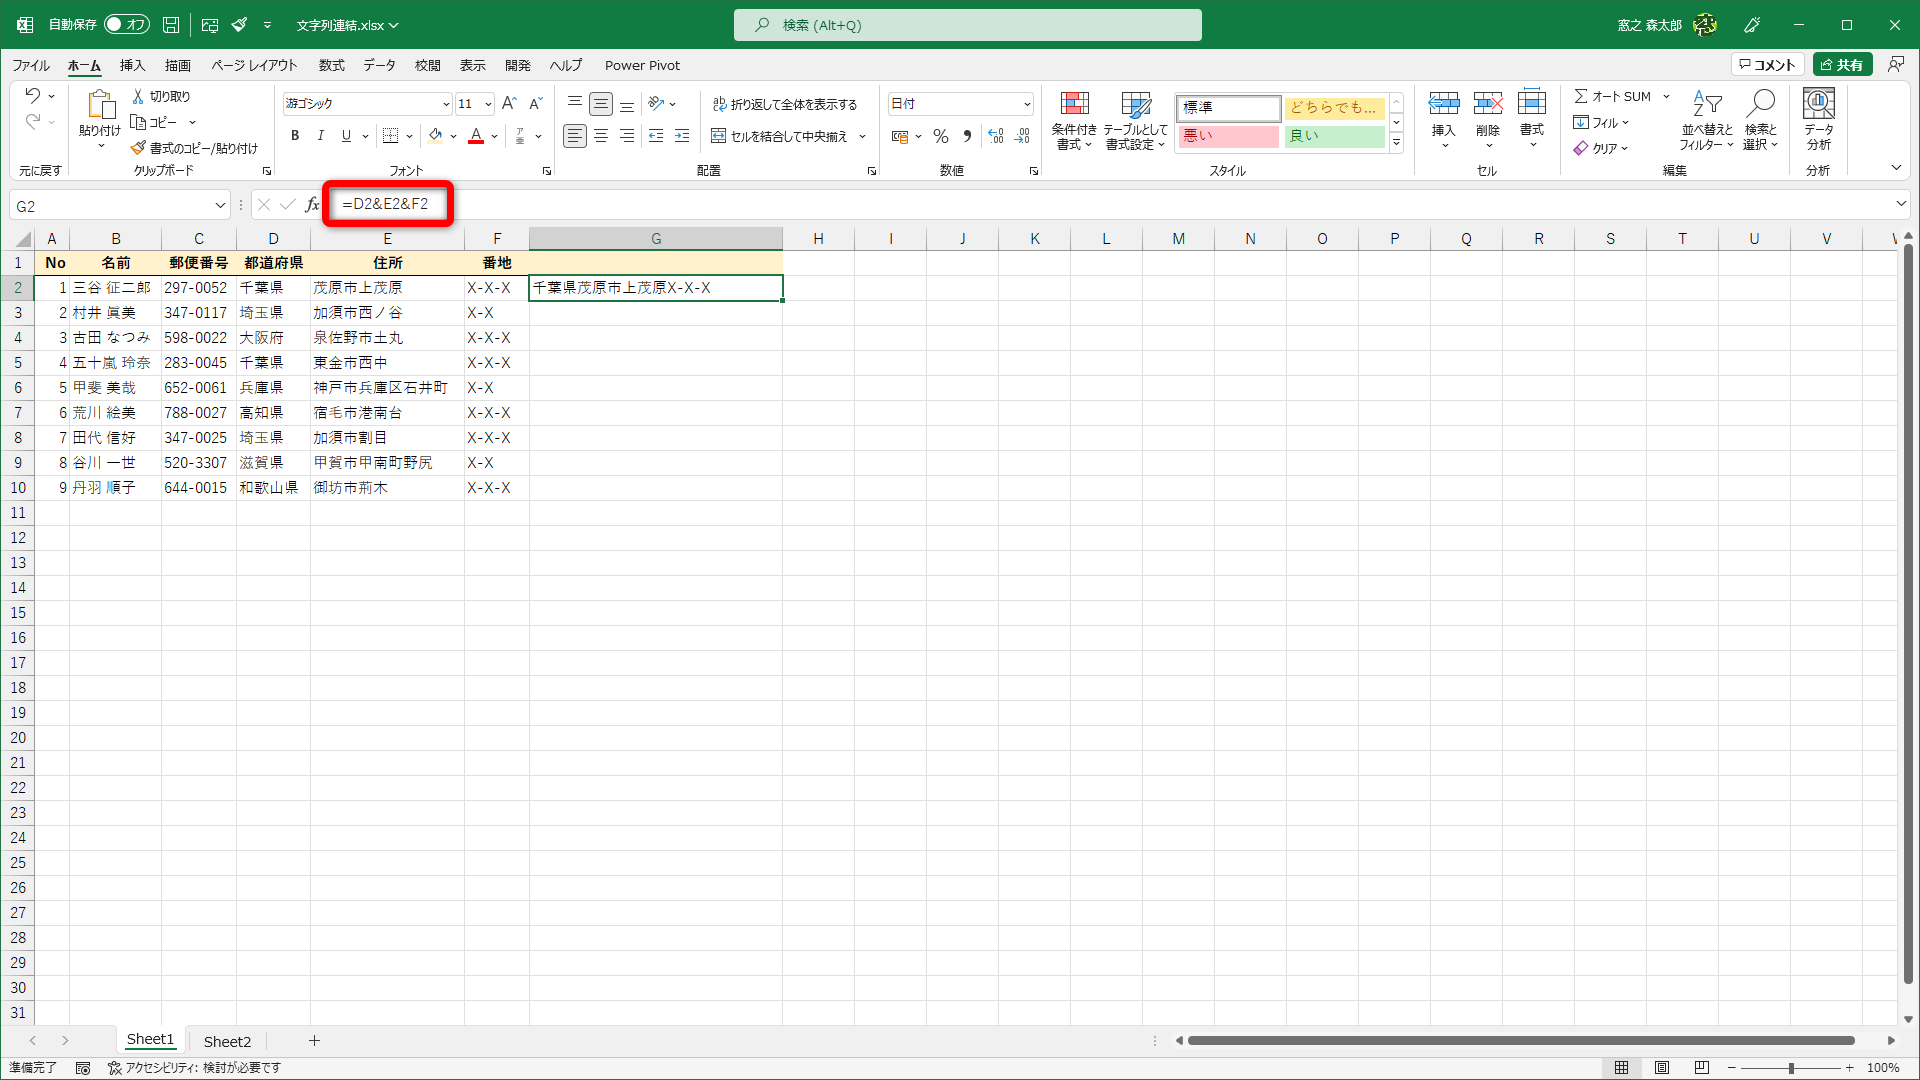
Task: Click the Format Painter brush icon
Action: point(139,148)
